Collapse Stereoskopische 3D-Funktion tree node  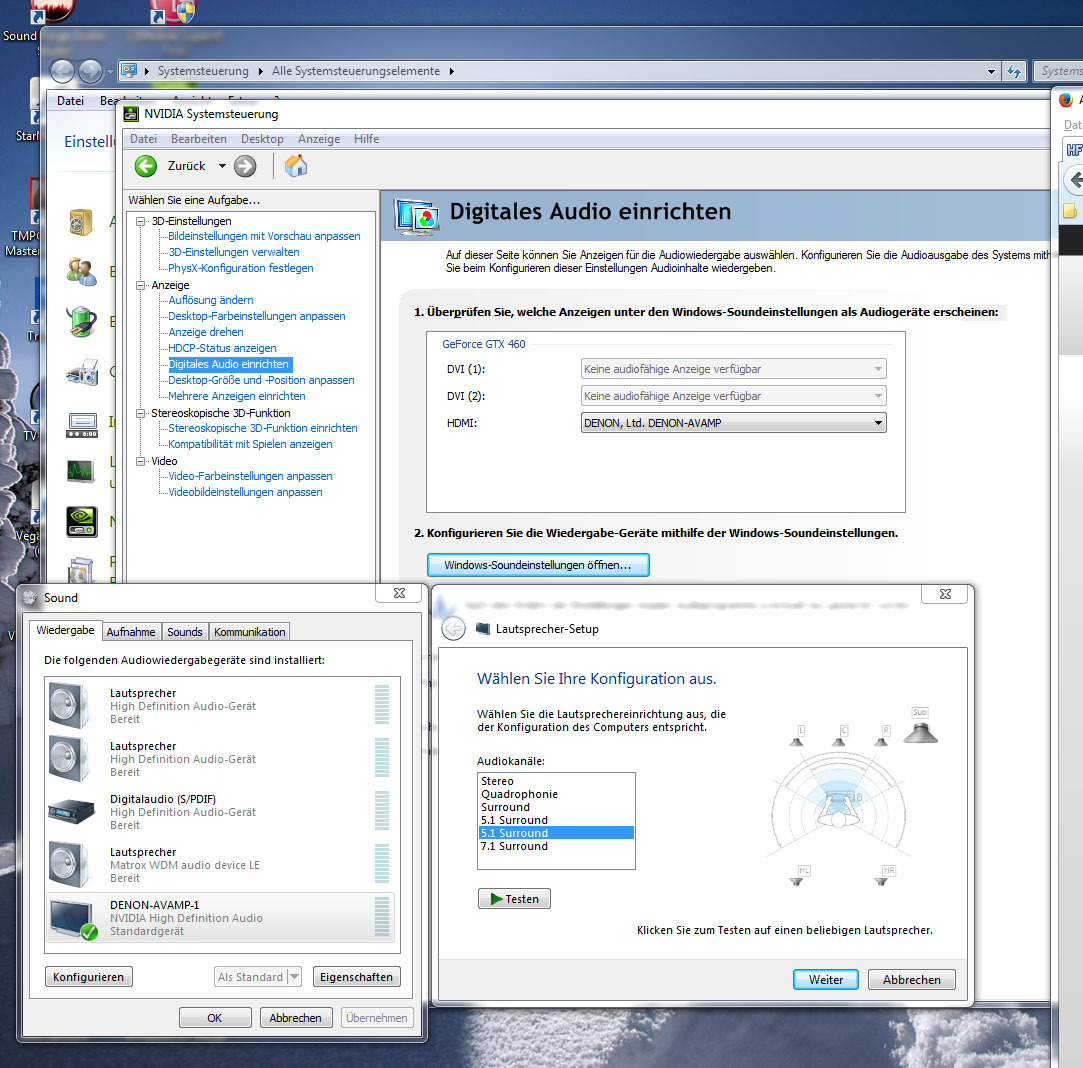(x=141, y=413)
